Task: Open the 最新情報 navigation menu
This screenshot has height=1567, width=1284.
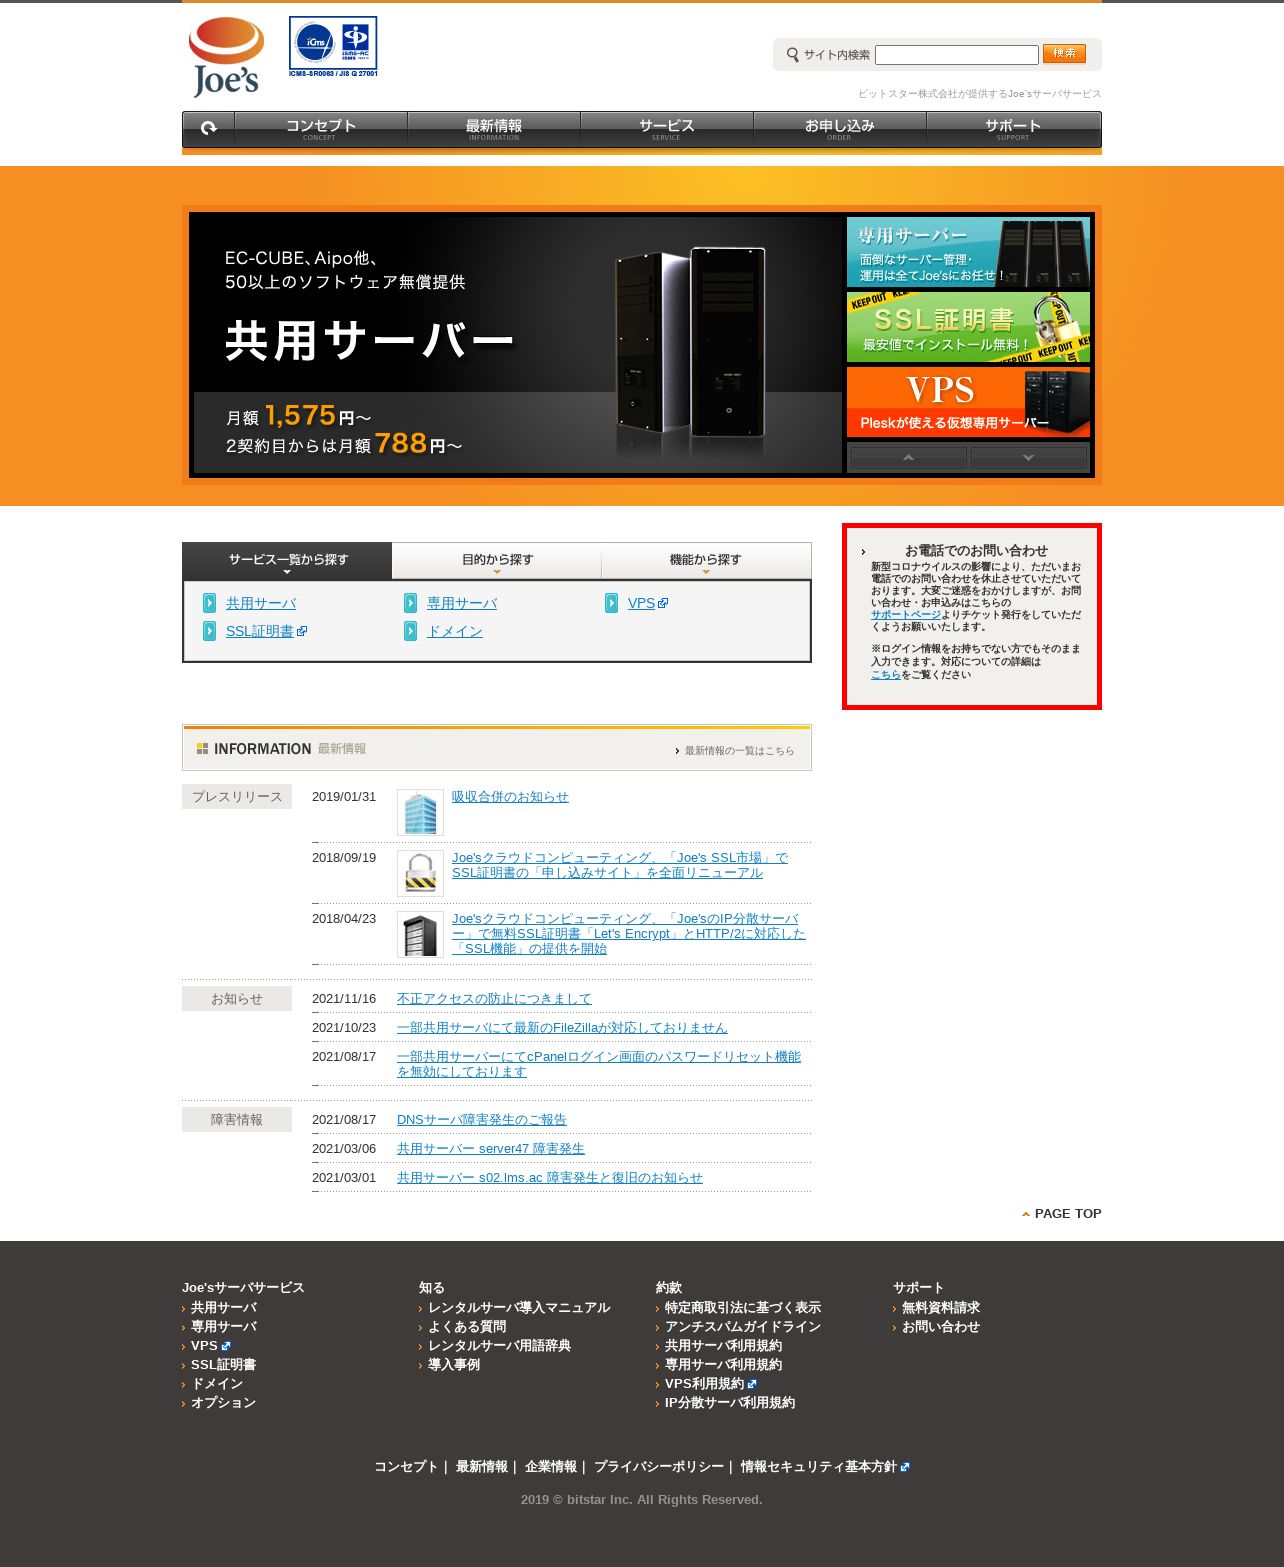Action: (494, 129)
